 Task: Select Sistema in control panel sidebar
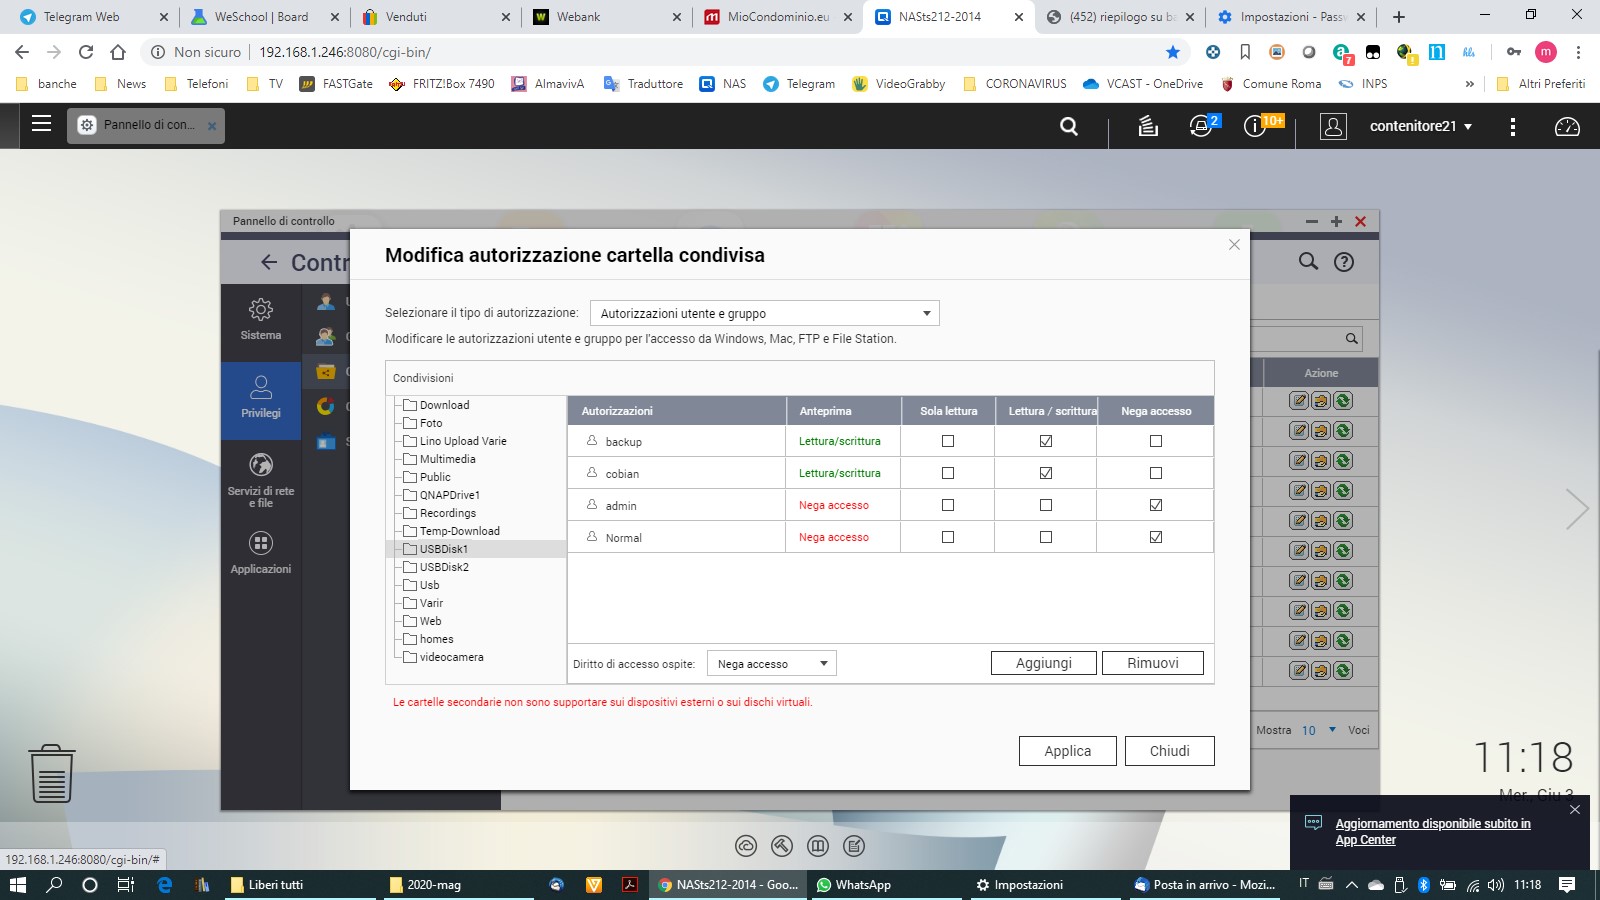click(x=261, y=319)
